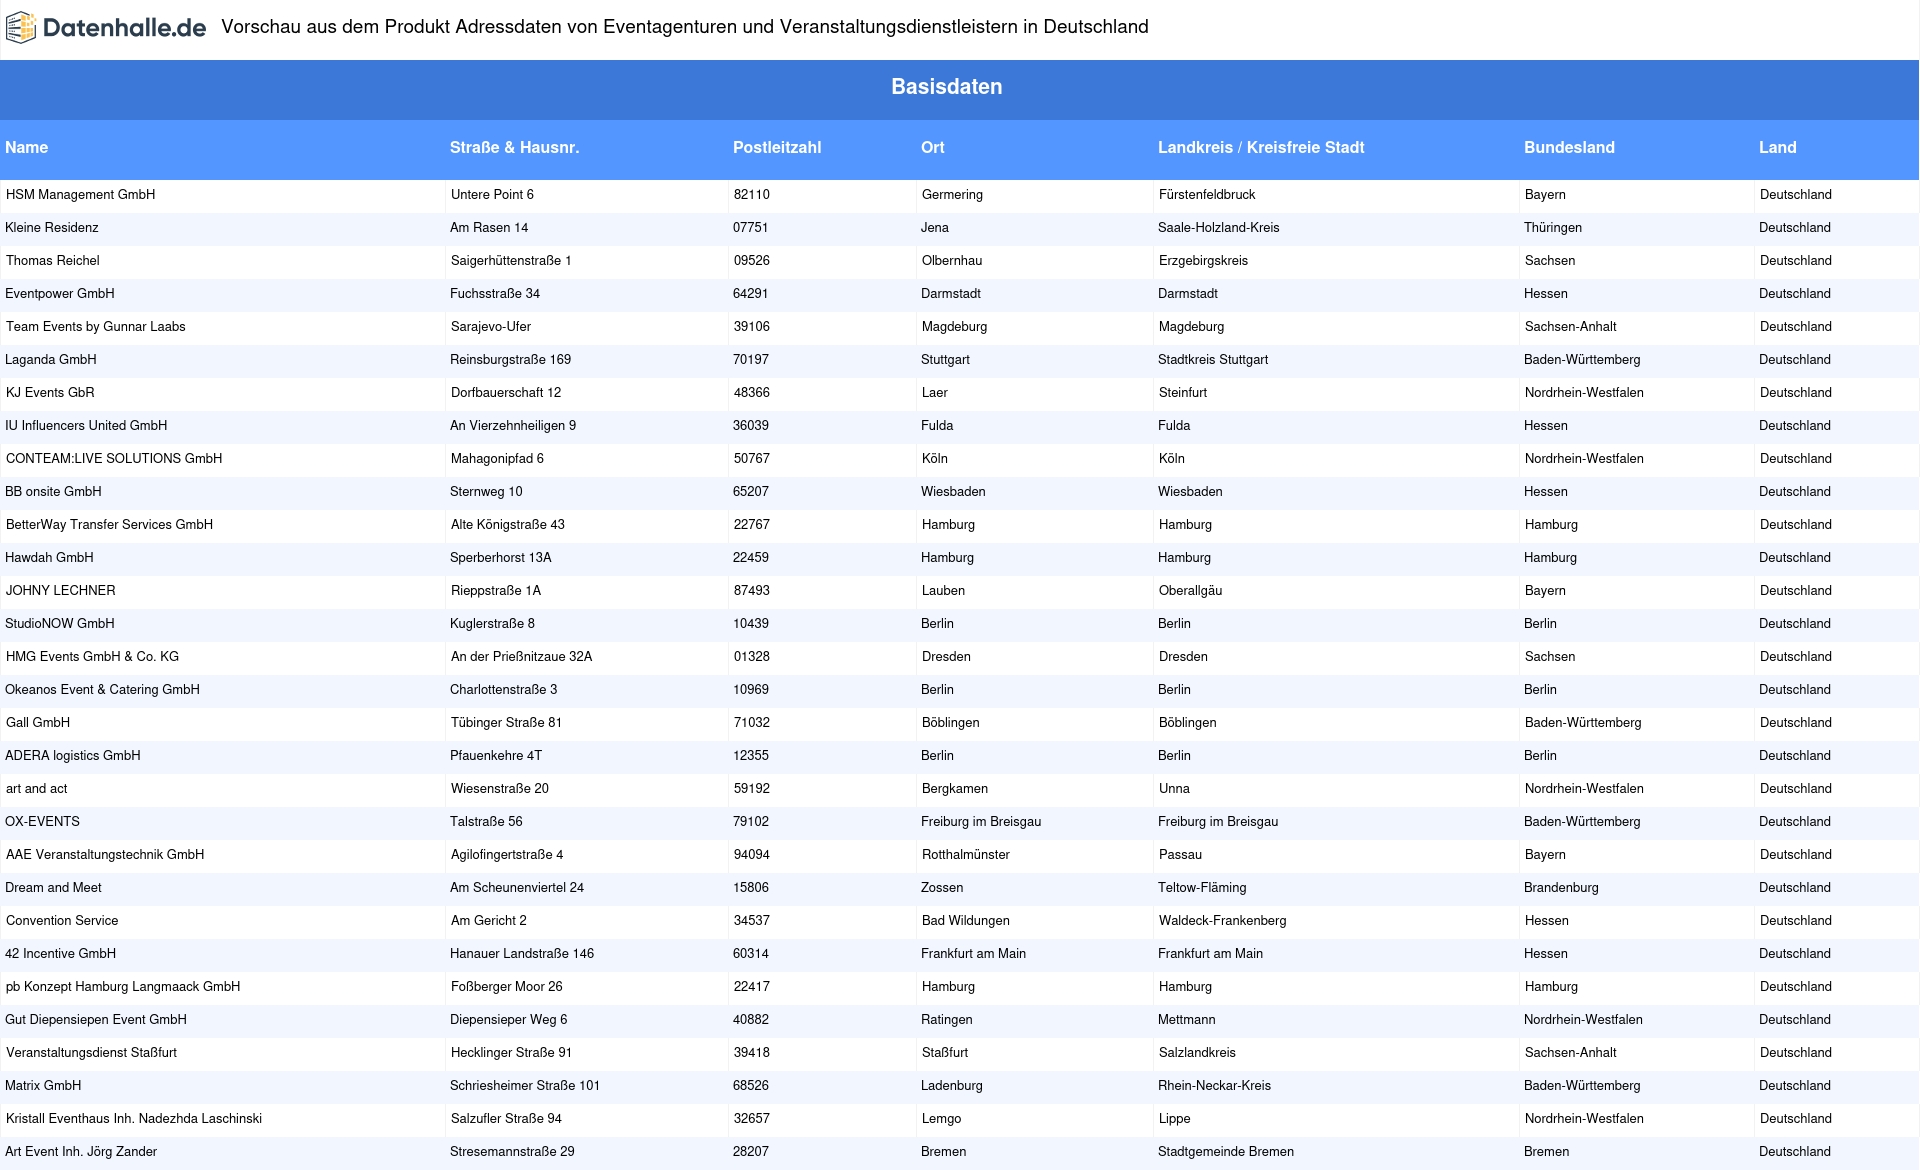Viewport: 1920px width, 1170px height.
Task: Click AAE Veranstaltungstechnik GmbH
Action: (x=105, y=855)
